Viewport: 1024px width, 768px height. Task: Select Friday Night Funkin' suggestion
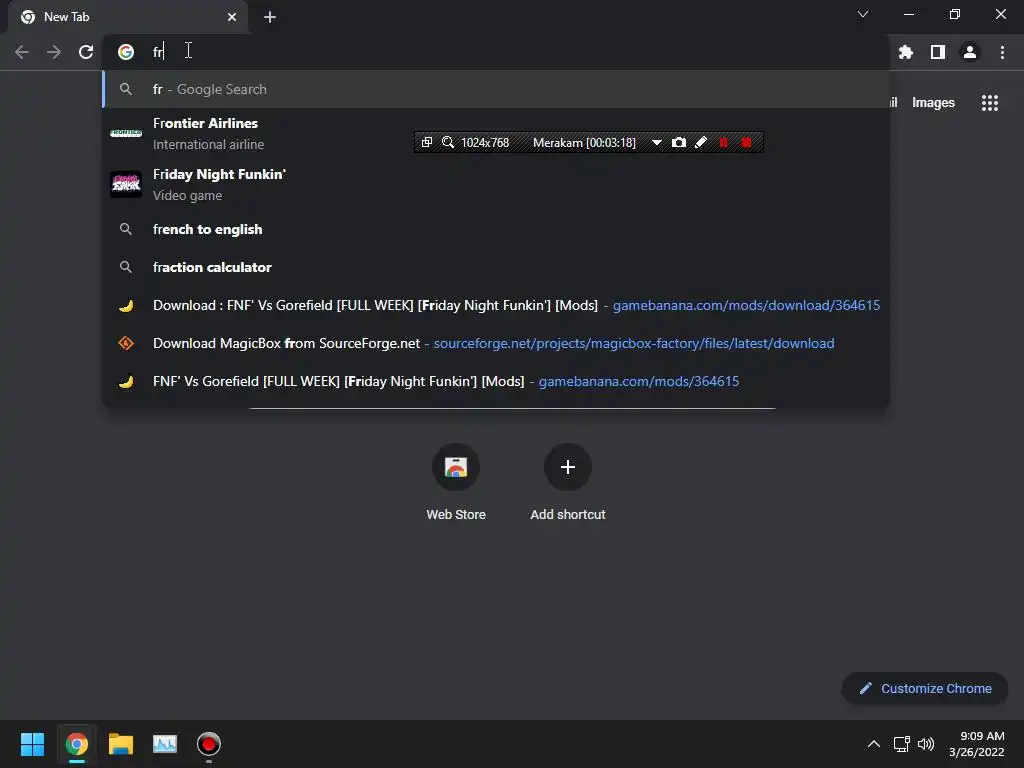[496, 184]
